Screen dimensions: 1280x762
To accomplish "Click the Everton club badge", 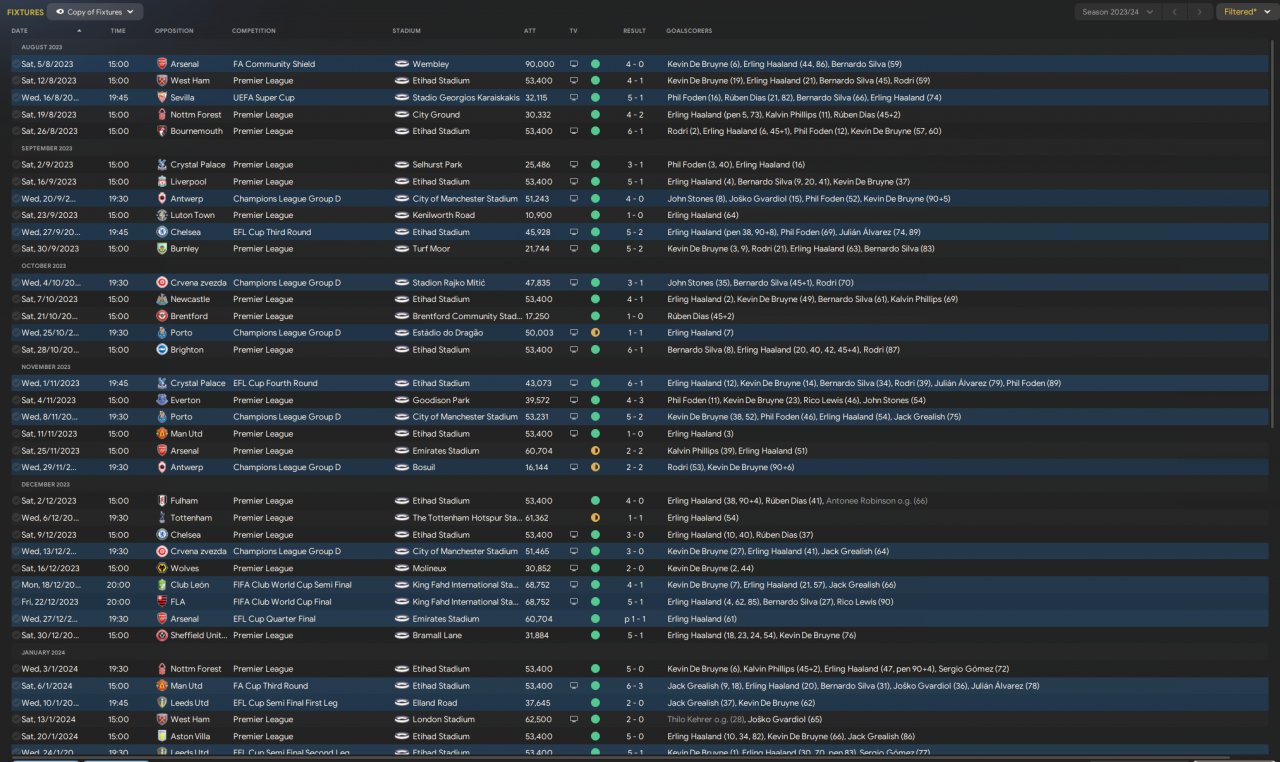I will [162, 400].
